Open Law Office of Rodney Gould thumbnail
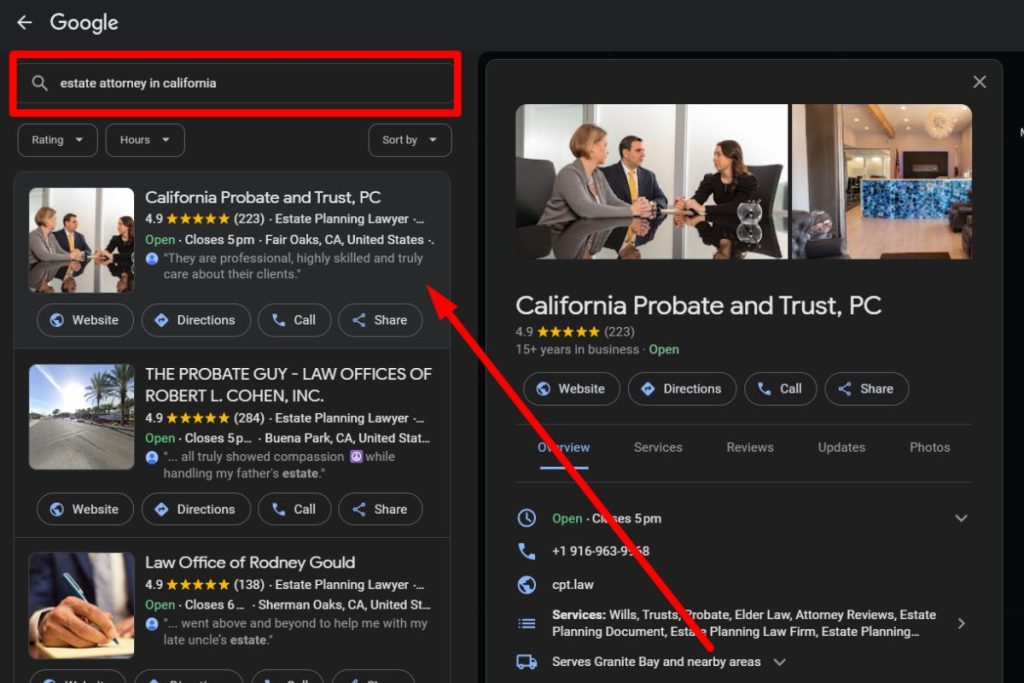 click(82, 605)
